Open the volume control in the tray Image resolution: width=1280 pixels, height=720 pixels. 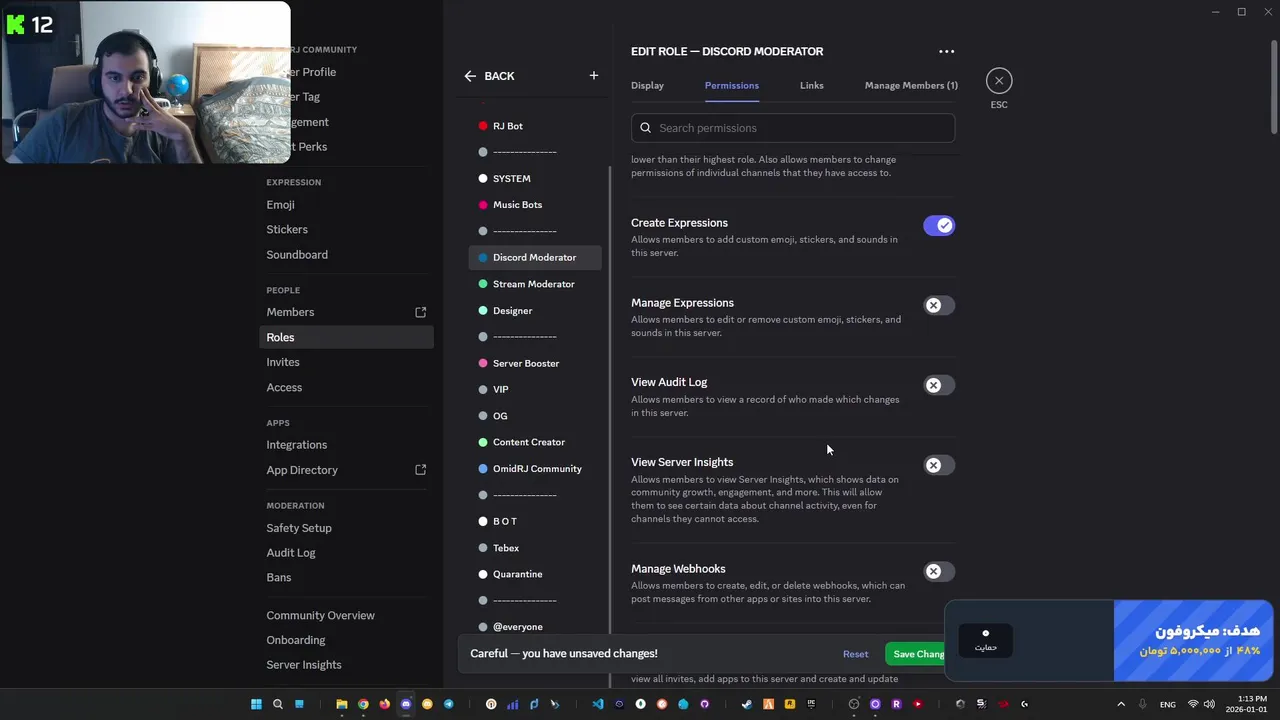point(1209,704)
